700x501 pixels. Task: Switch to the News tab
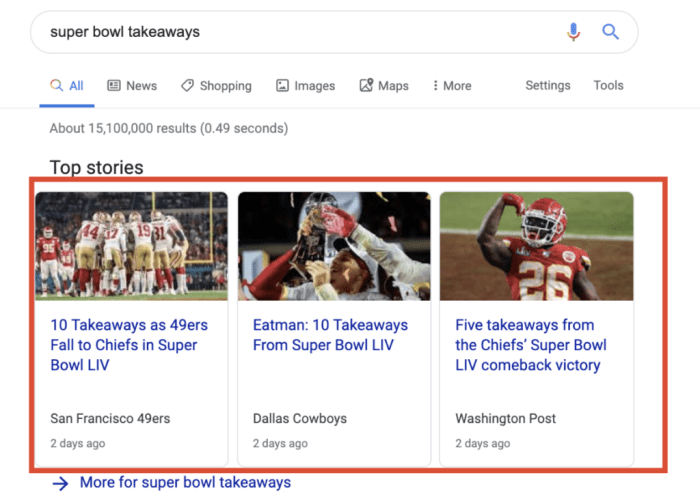[x=132, y=85]
